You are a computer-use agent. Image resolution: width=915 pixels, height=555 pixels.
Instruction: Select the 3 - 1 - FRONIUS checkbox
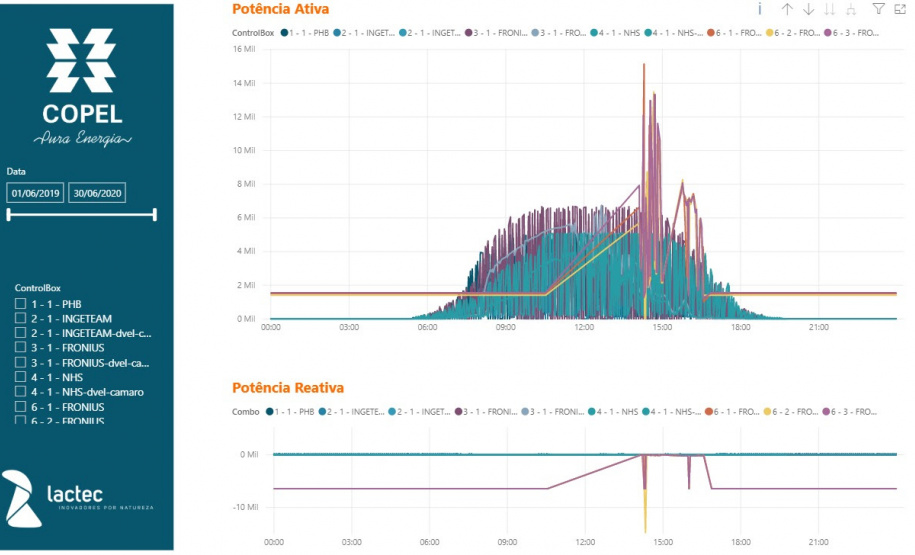click(20, 347)
